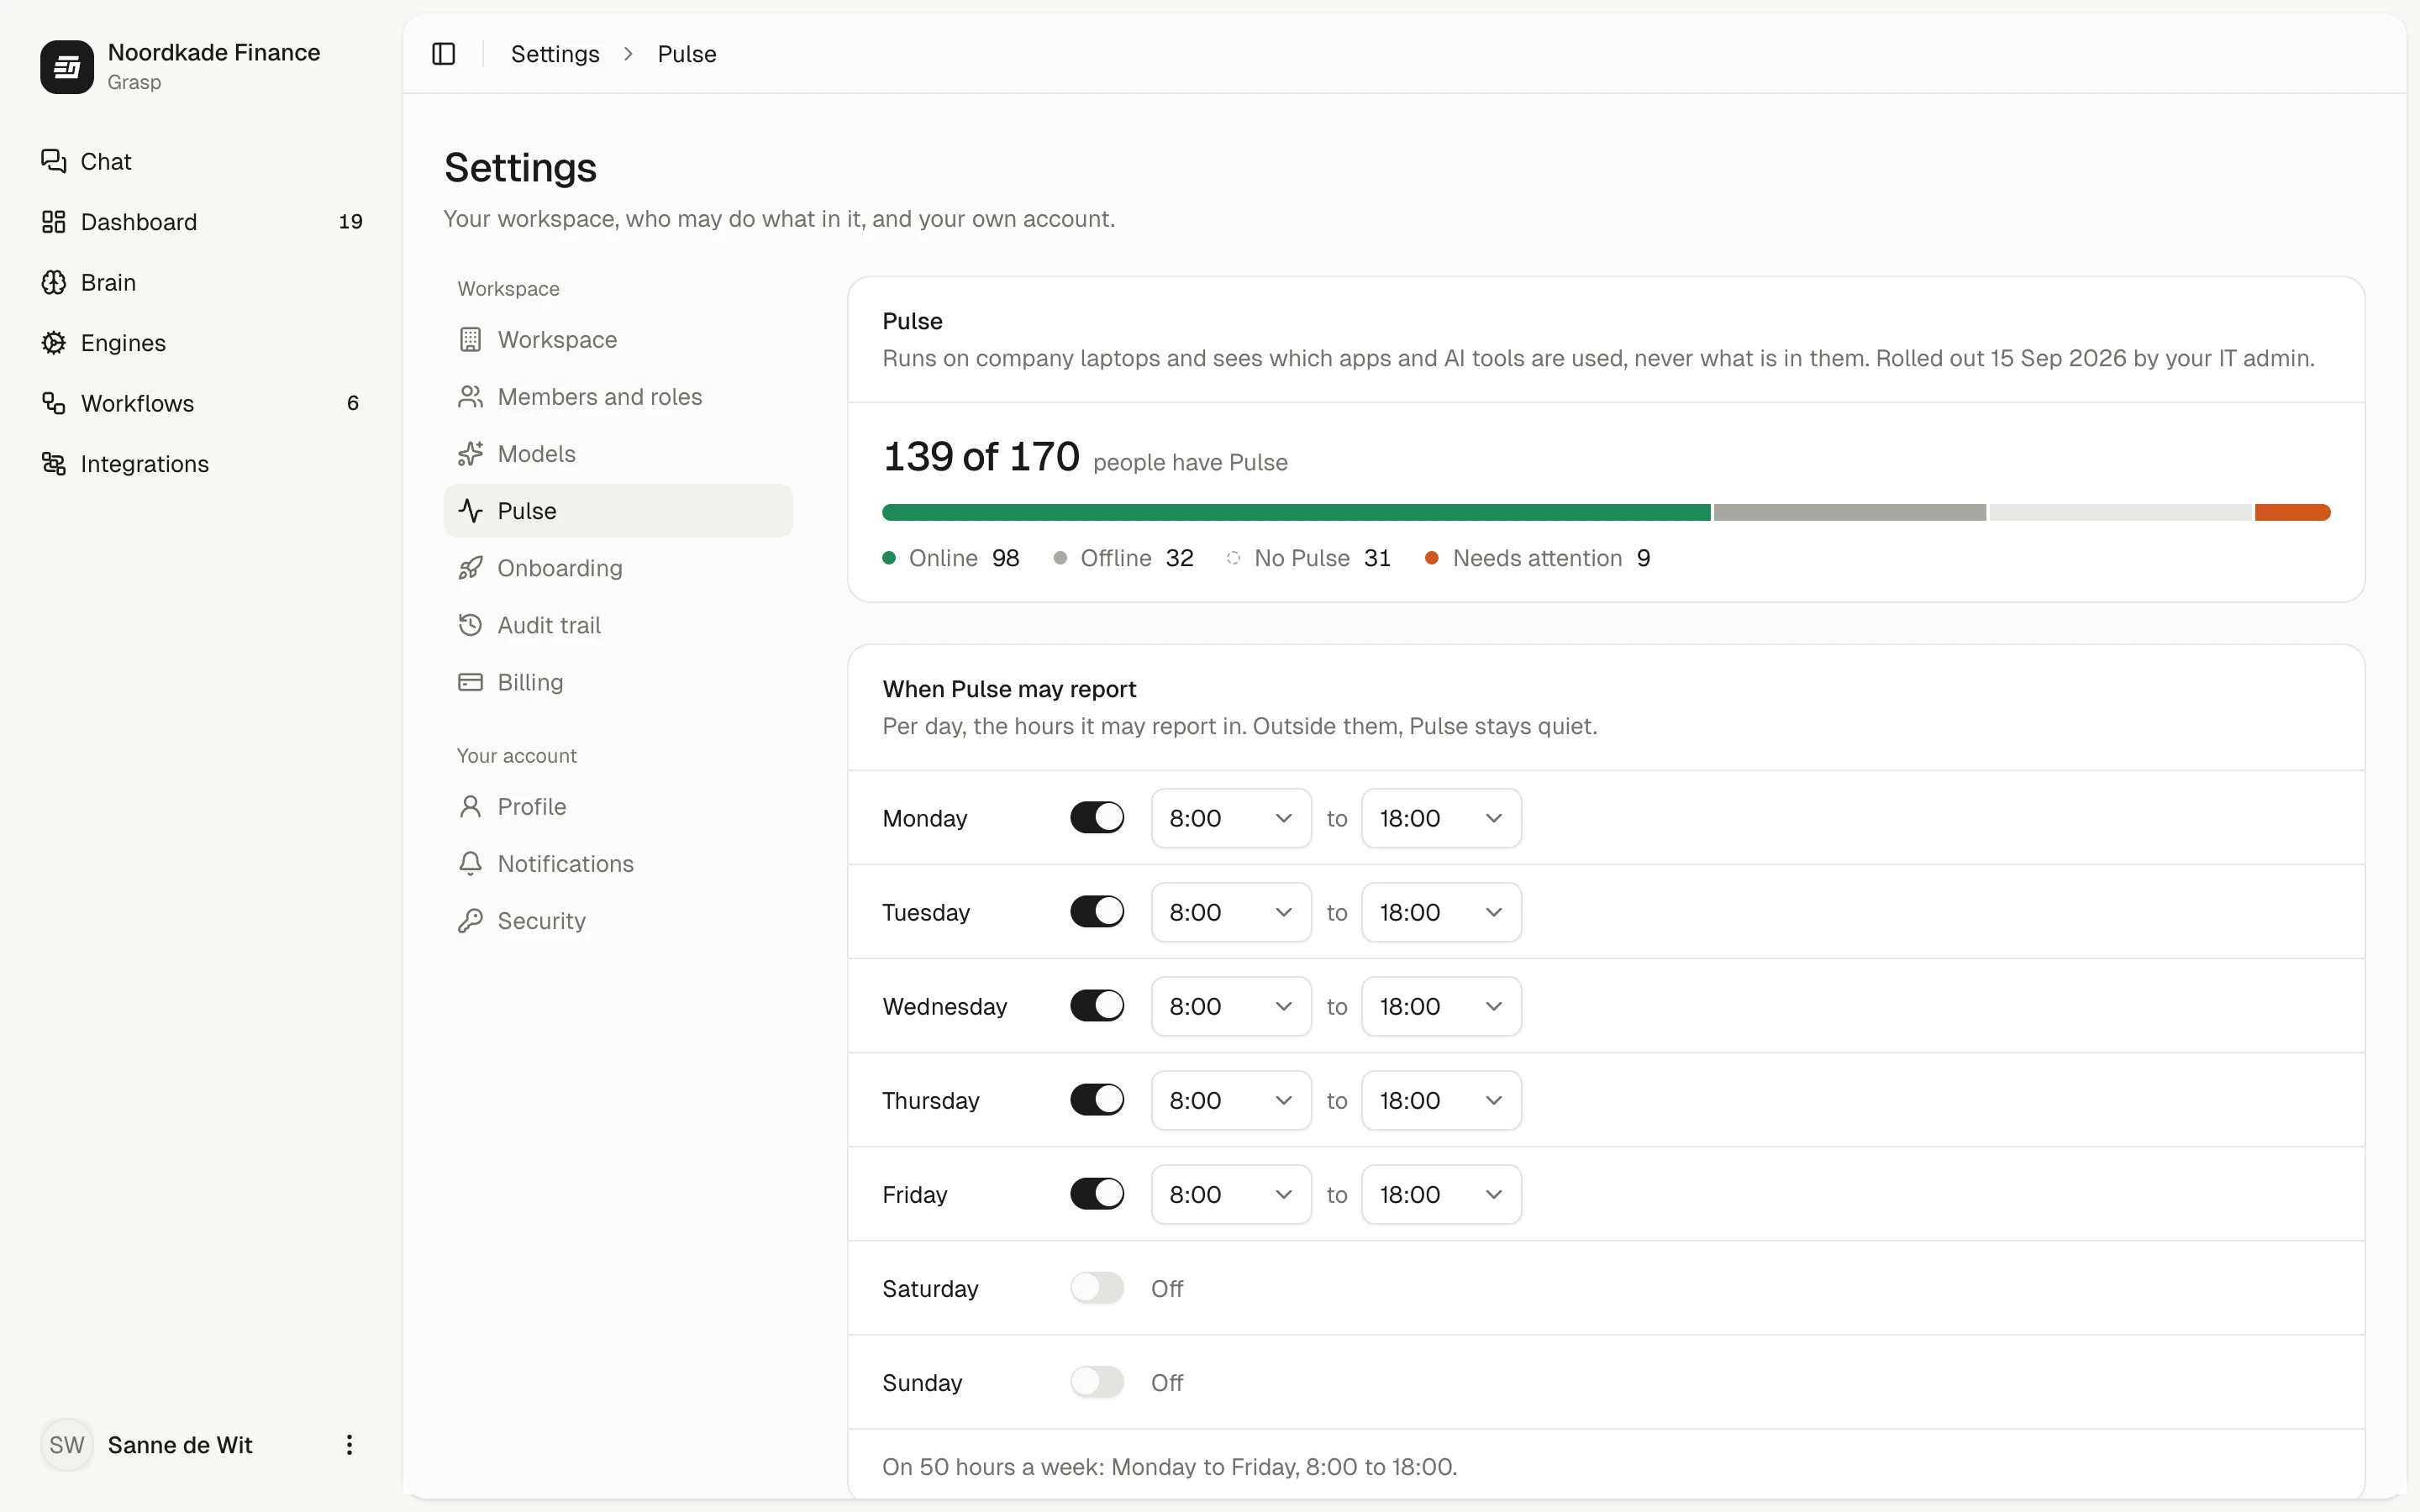The image size is (2420, 1512).
Task: Open Workflows in main sidebar
Action: pos(201,403)
